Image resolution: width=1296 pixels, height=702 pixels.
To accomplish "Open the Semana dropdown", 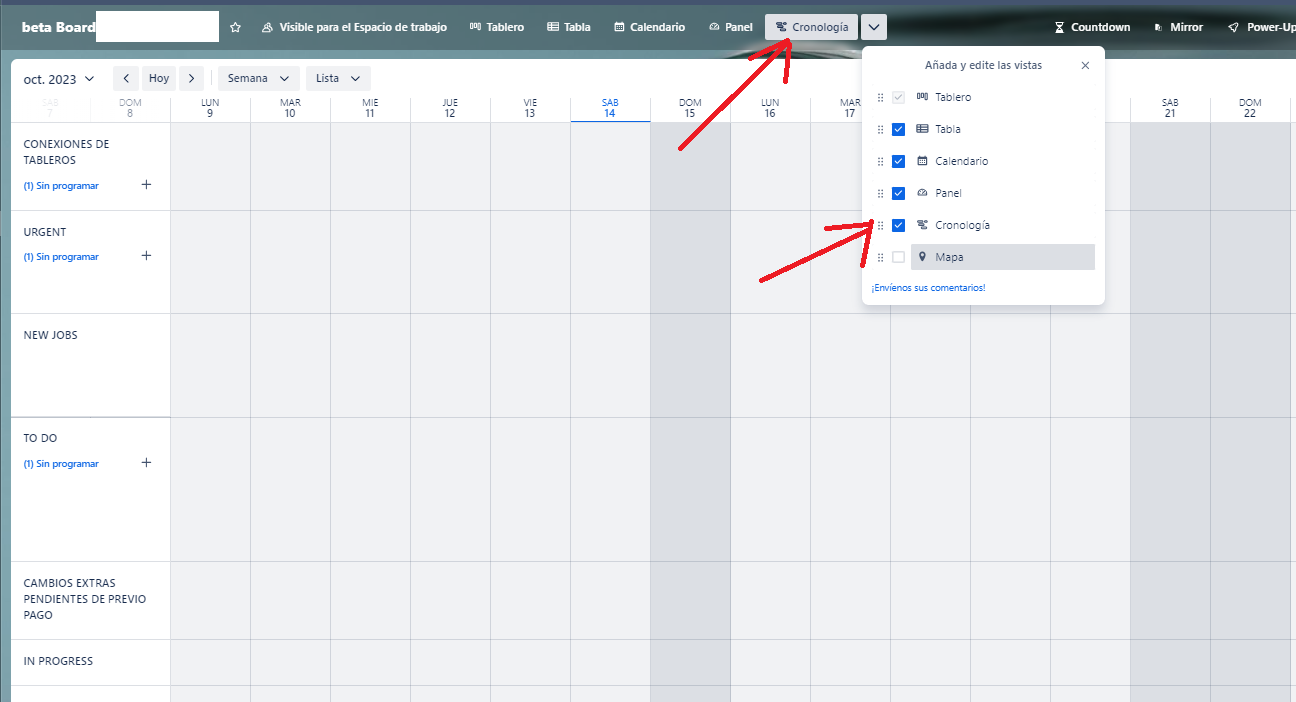I will click(x=258, y=78).
